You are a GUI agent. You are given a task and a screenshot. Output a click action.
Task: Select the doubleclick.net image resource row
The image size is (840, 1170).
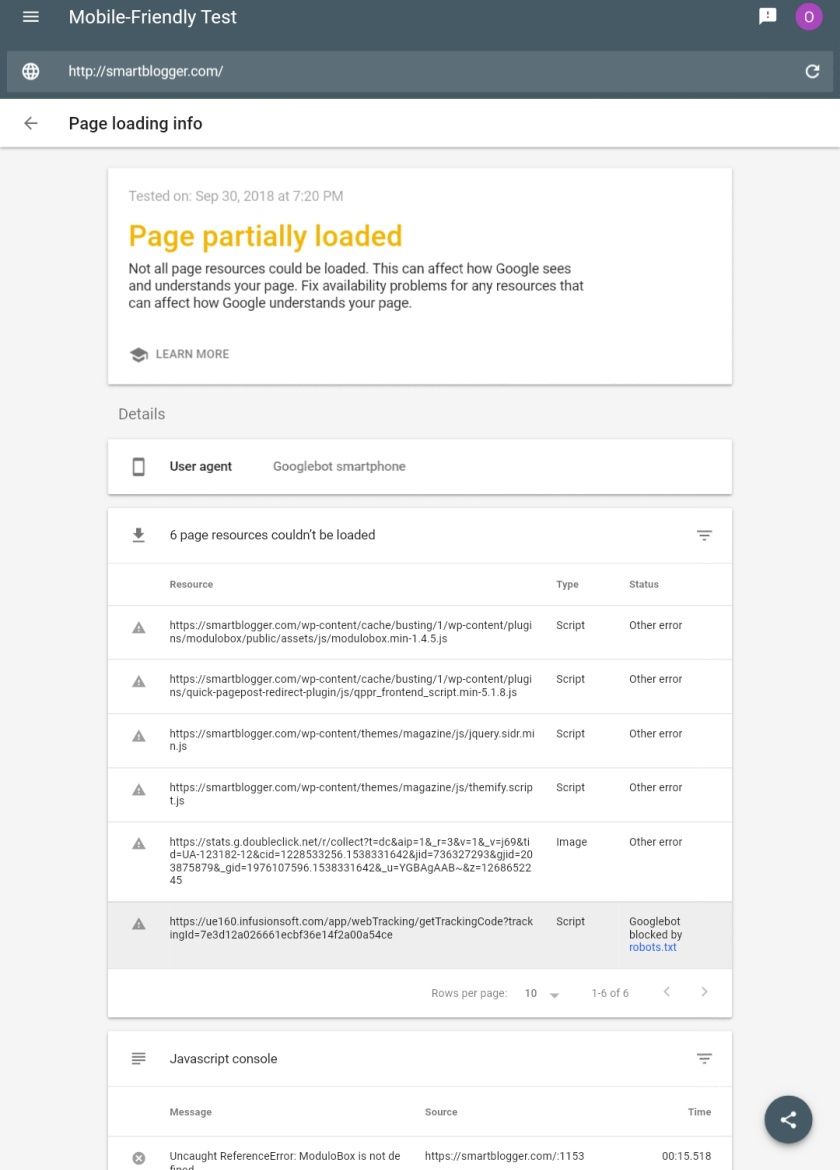tap(420, 861)
